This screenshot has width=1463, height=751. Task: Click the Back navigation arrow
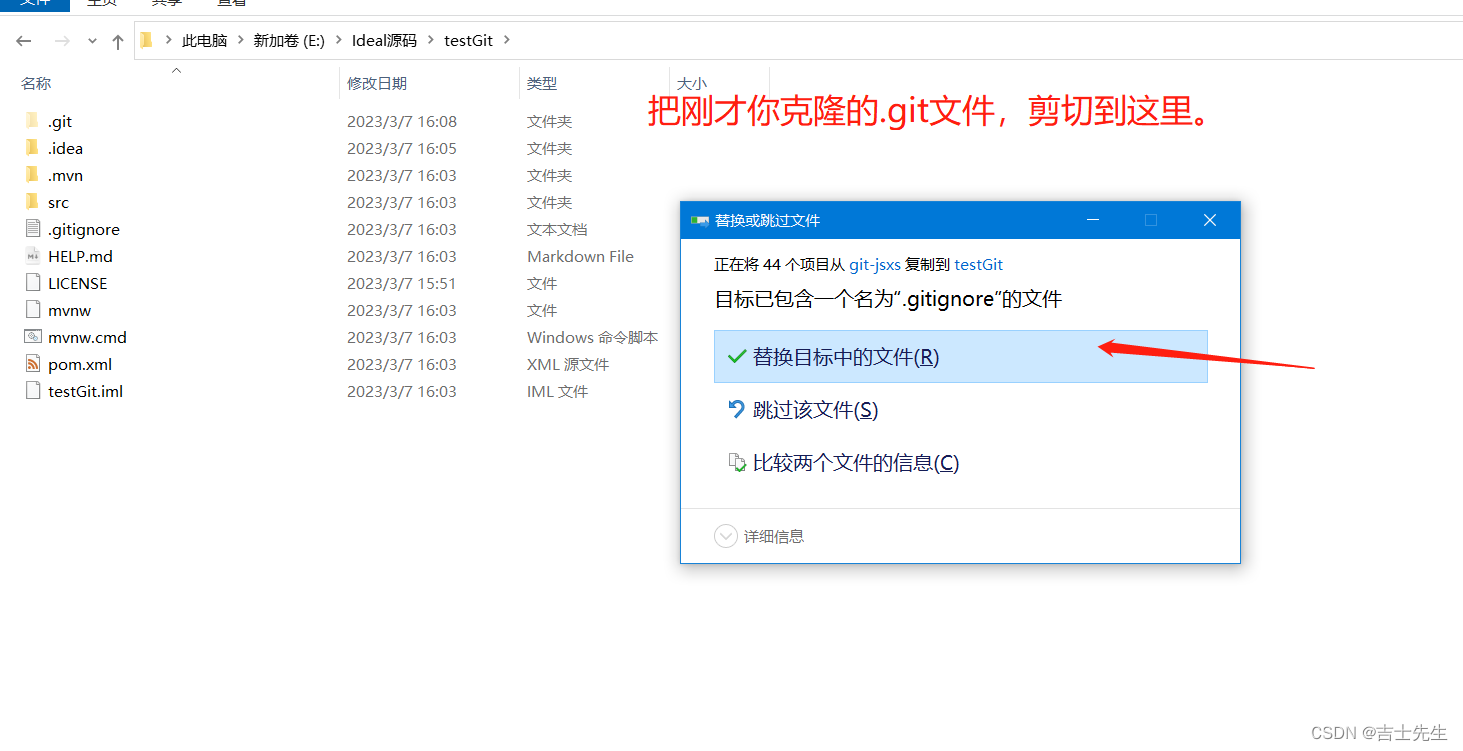point(24,41)
